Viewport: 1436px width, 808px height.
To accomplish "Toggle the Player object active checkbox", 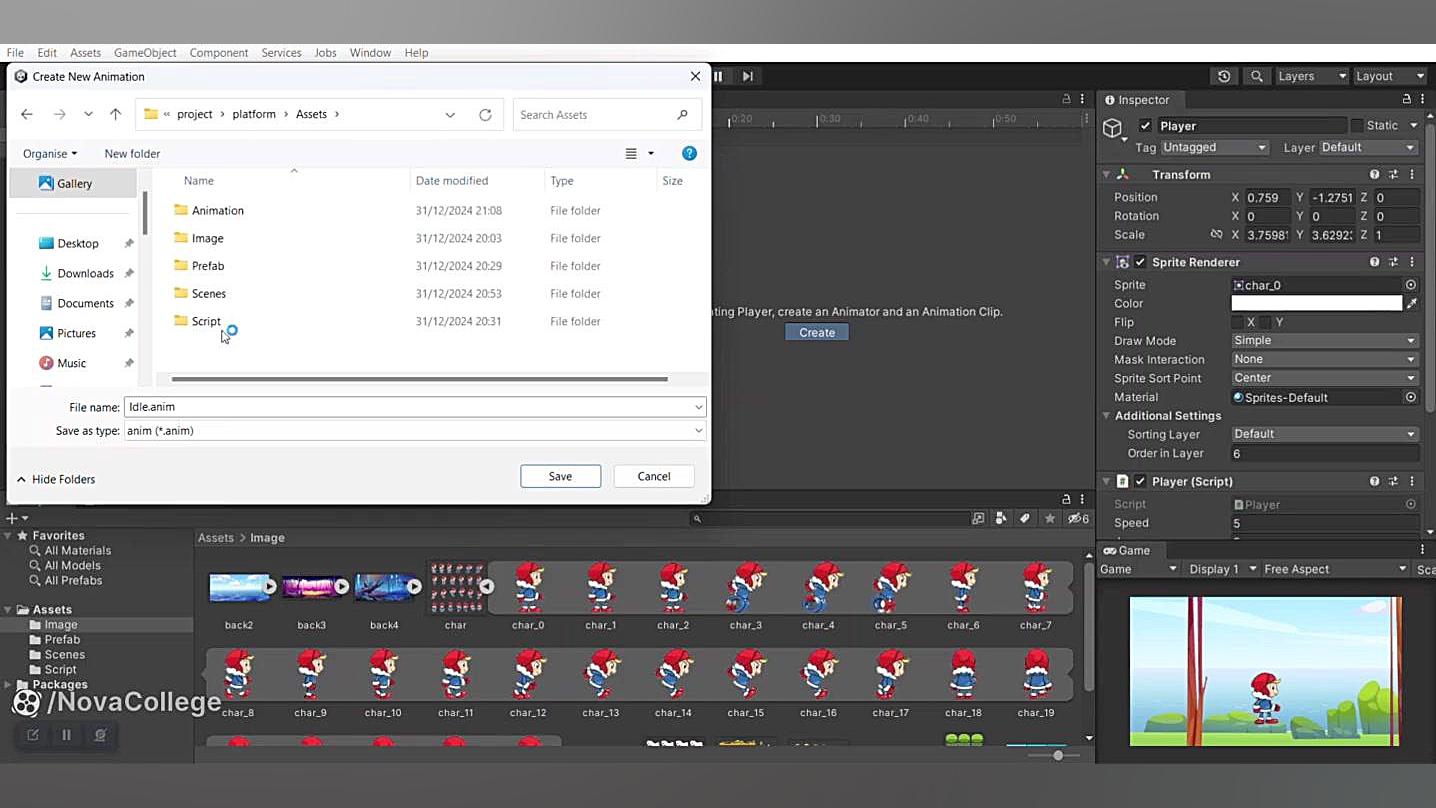I will [1145, 126].
